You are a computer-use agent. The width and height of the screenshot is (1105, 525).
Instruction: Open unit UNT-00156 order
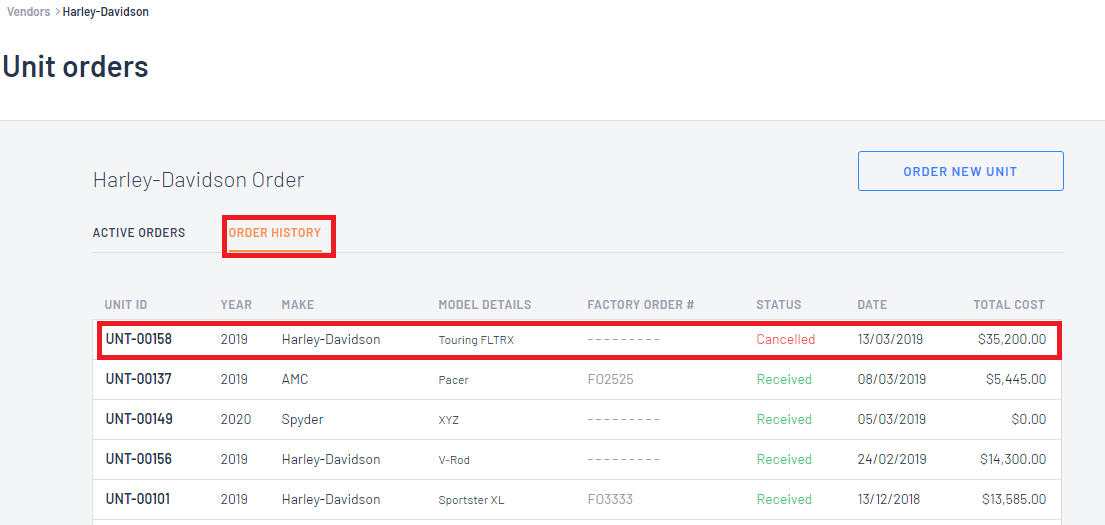[577, 459]
